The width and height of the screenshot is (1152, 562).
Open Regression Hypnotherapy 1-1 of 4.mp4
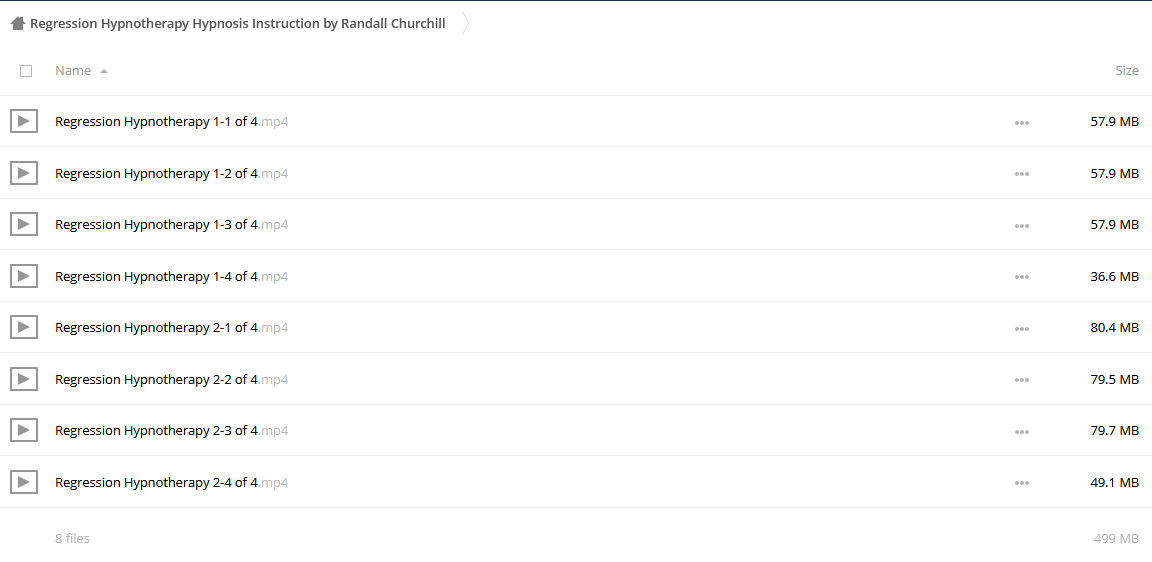[171, 121]
